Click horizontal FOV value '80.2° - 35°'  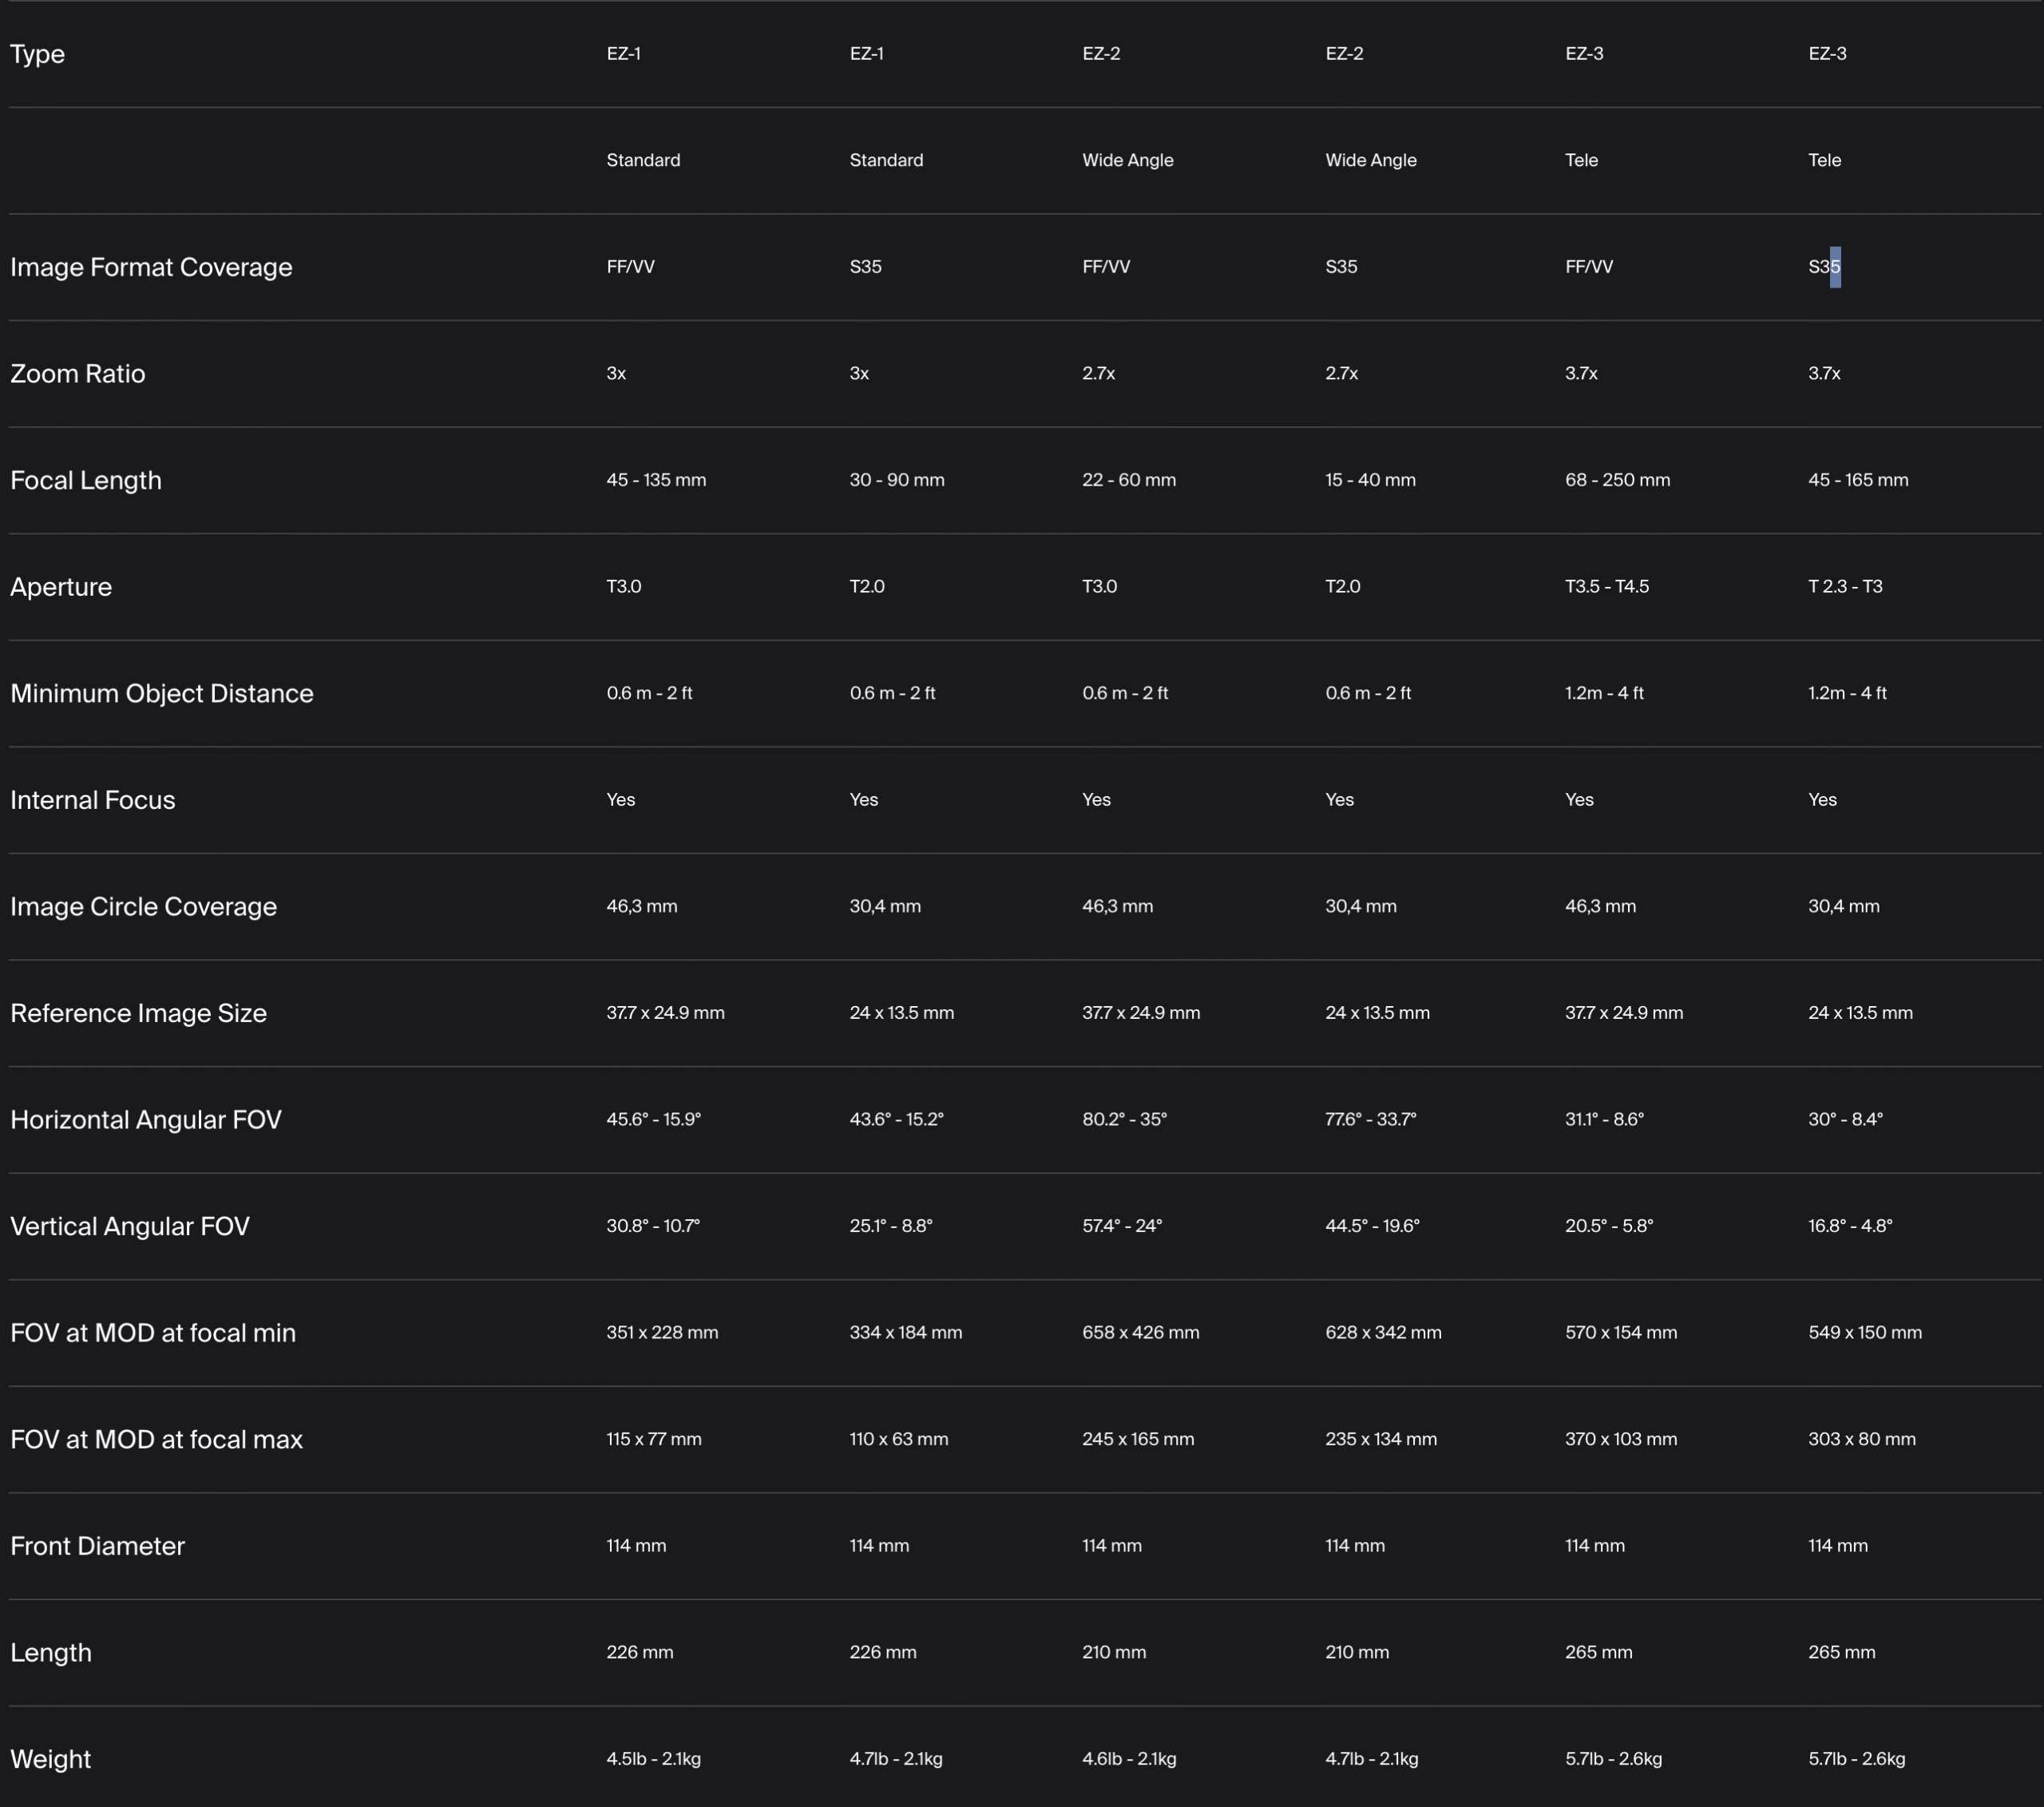1124,1120
